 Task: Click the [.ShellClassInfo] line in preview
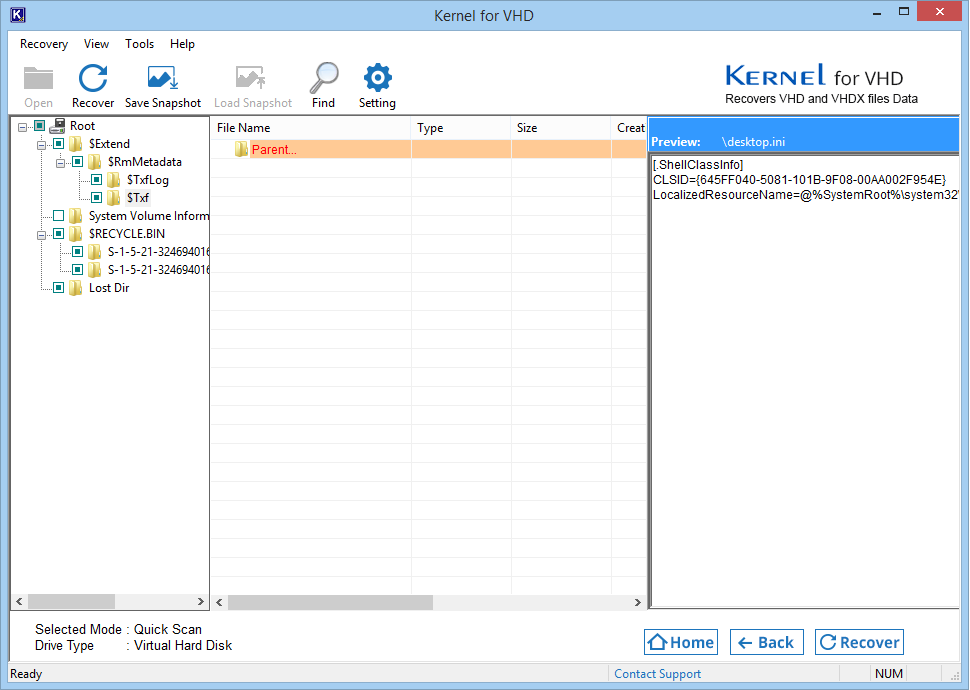[698, 165]
